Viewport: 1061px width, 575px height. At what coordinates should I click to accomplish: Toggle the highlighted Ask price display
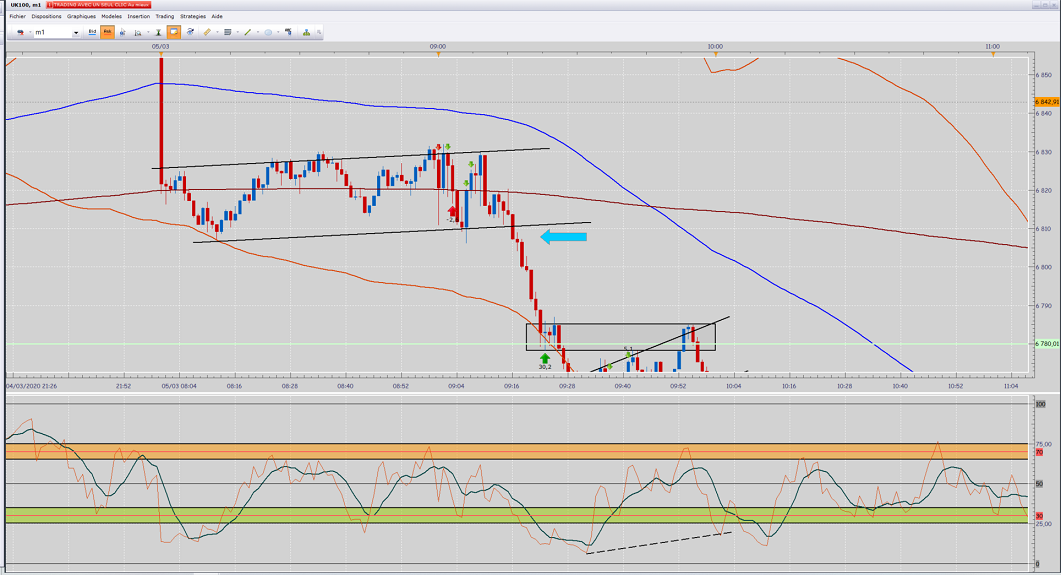tap(107, 32)
